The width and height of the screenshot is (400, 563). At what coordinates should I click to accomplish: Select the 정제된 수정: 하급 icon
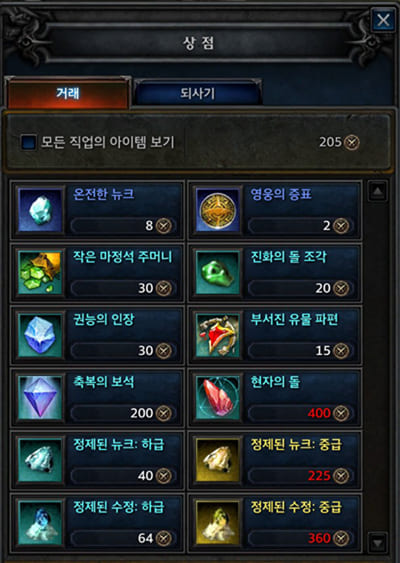[x=40, y=523]
